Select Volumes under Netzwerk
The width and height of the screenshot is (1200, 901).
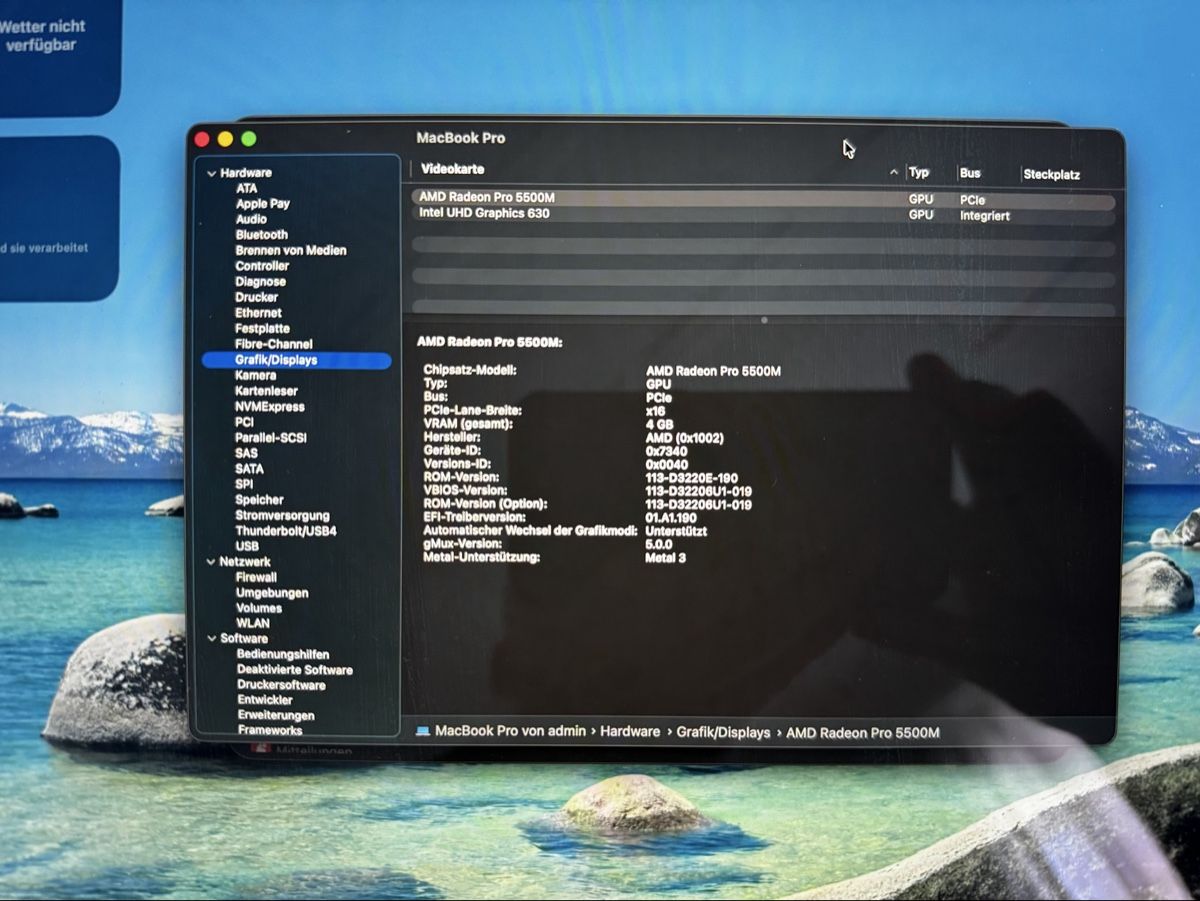tap(259, 608)
